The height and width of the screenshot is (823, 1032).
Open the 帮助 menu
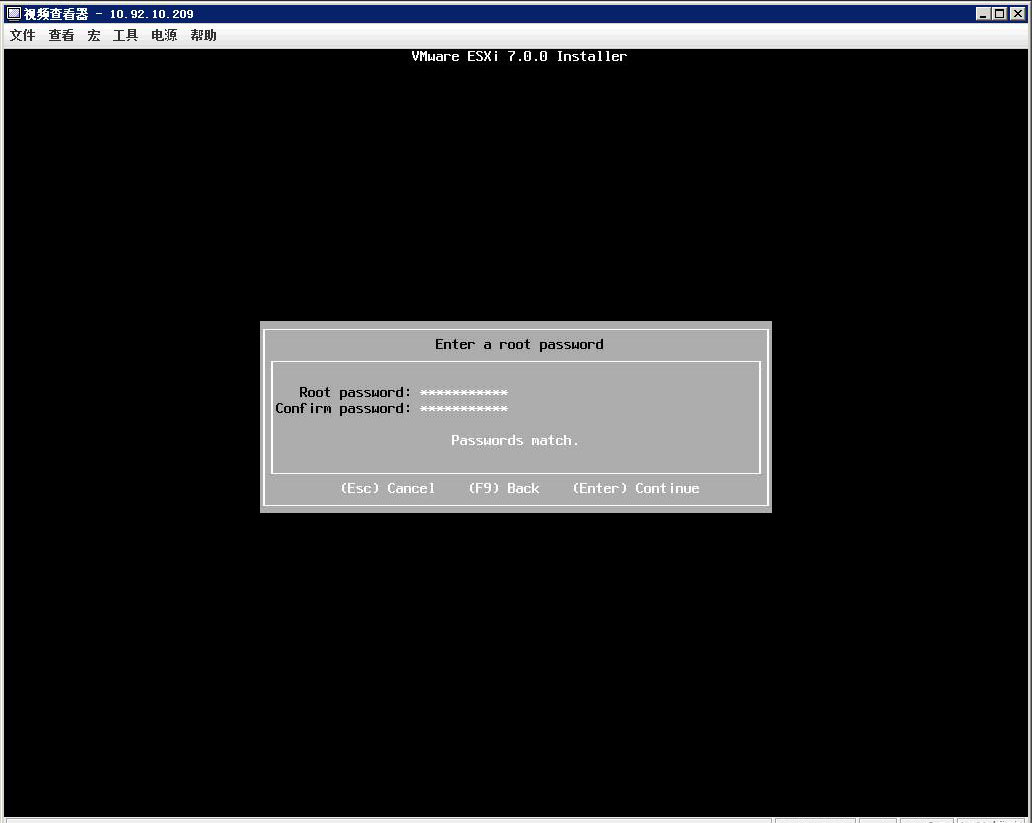click(x=203, y=36)
